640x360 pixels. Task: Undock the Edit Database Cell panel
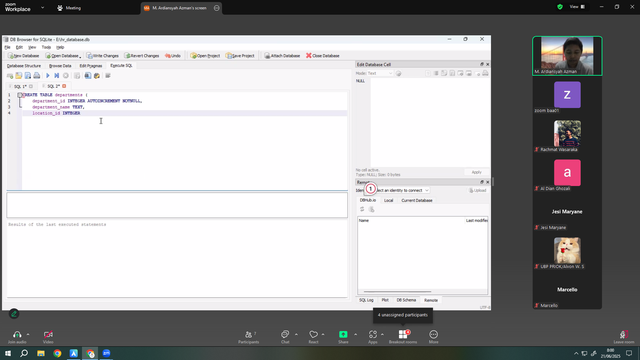482,64
